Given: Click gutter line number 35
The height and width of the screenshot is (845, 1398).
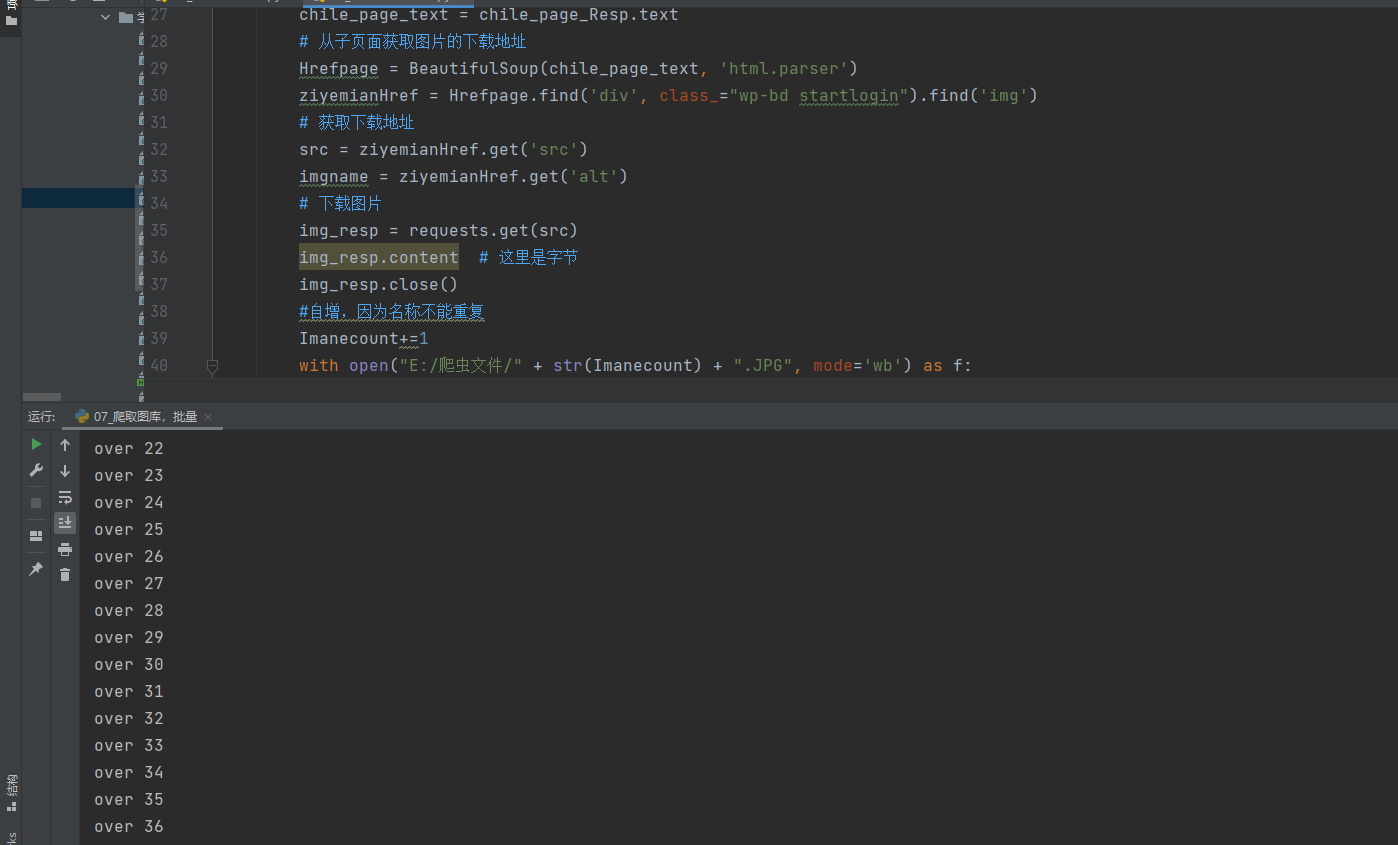Looking at the screenshot, I should (x=158, y=231).
